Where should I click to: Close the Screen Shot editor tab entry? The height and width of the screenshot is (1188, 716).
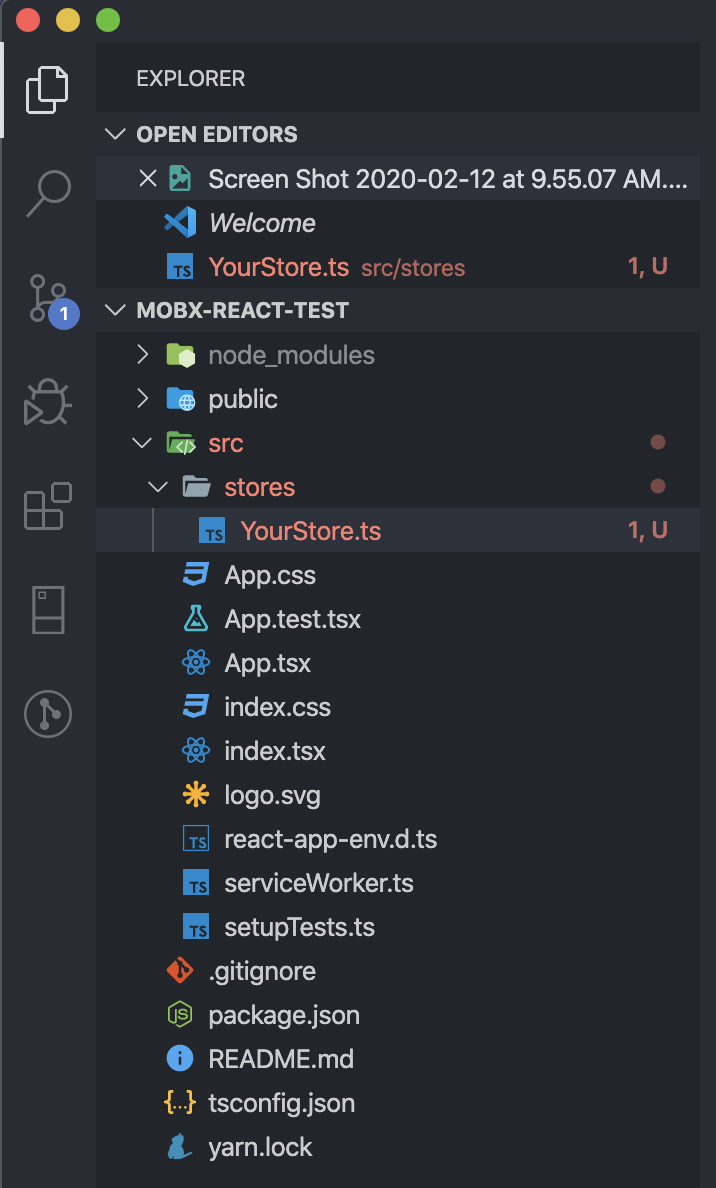[x=148, y=179]
